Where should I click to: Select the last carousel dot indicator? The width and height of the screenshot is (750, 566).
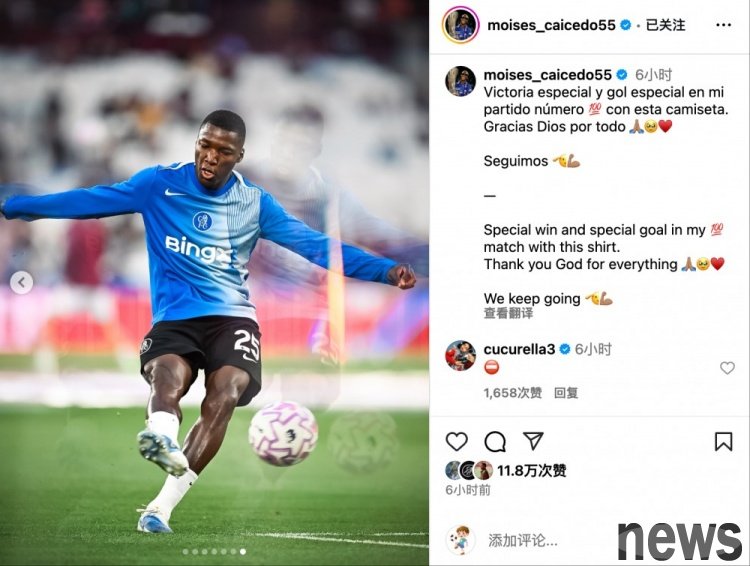243,552
